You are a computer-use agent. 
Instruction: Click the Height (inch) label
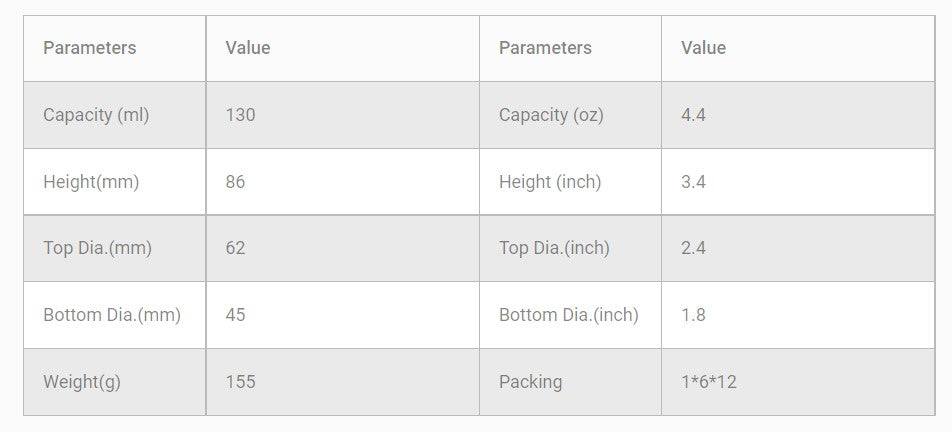[550, 182]
